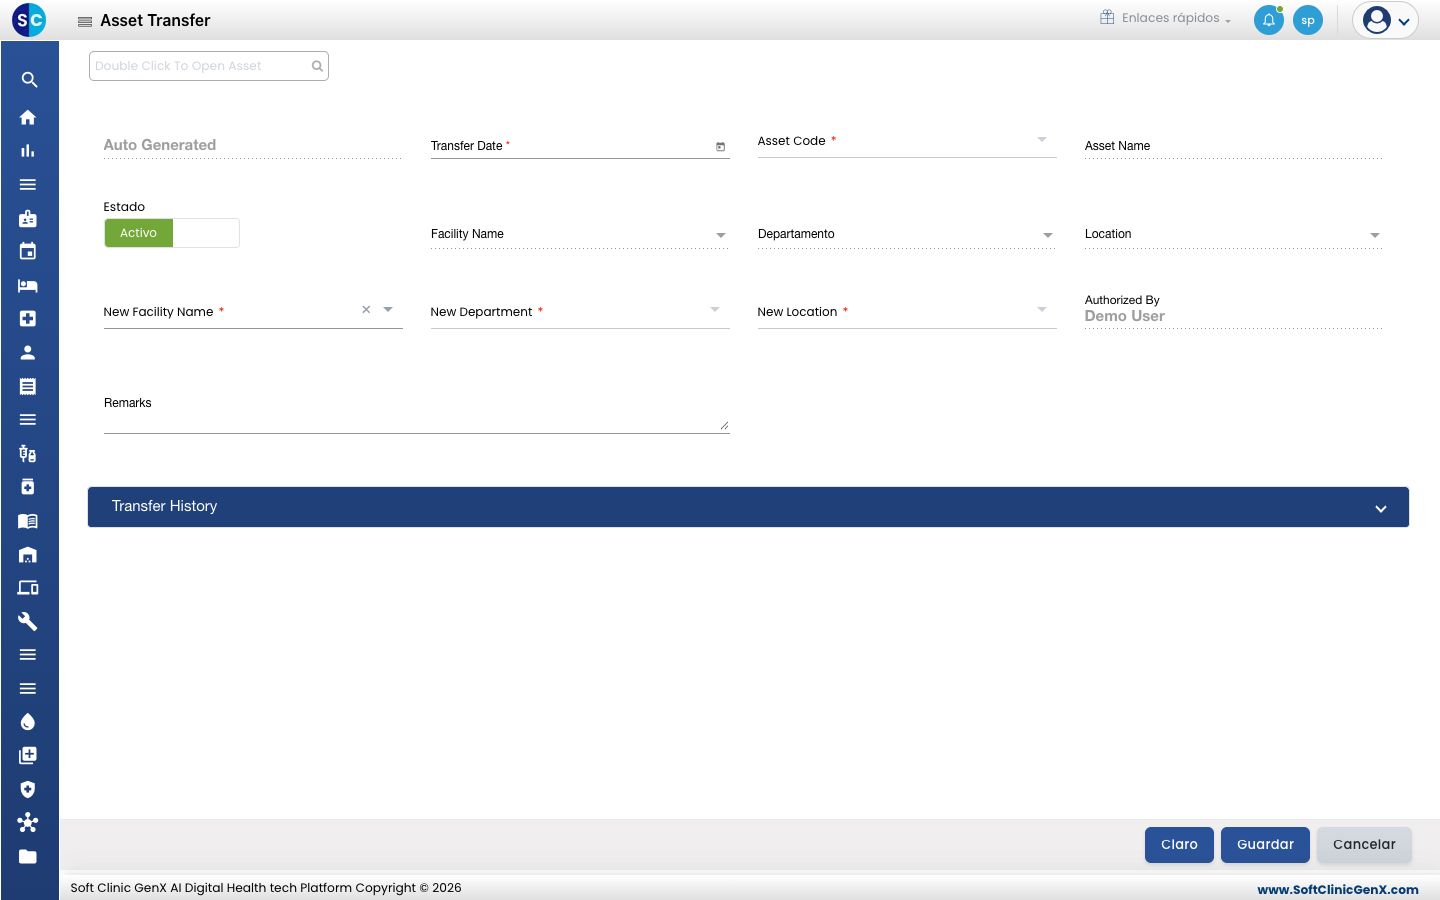This screenshot has height=900, width=1440.
Task: Open the wrench maintenance icon
Action: (28, 621)
